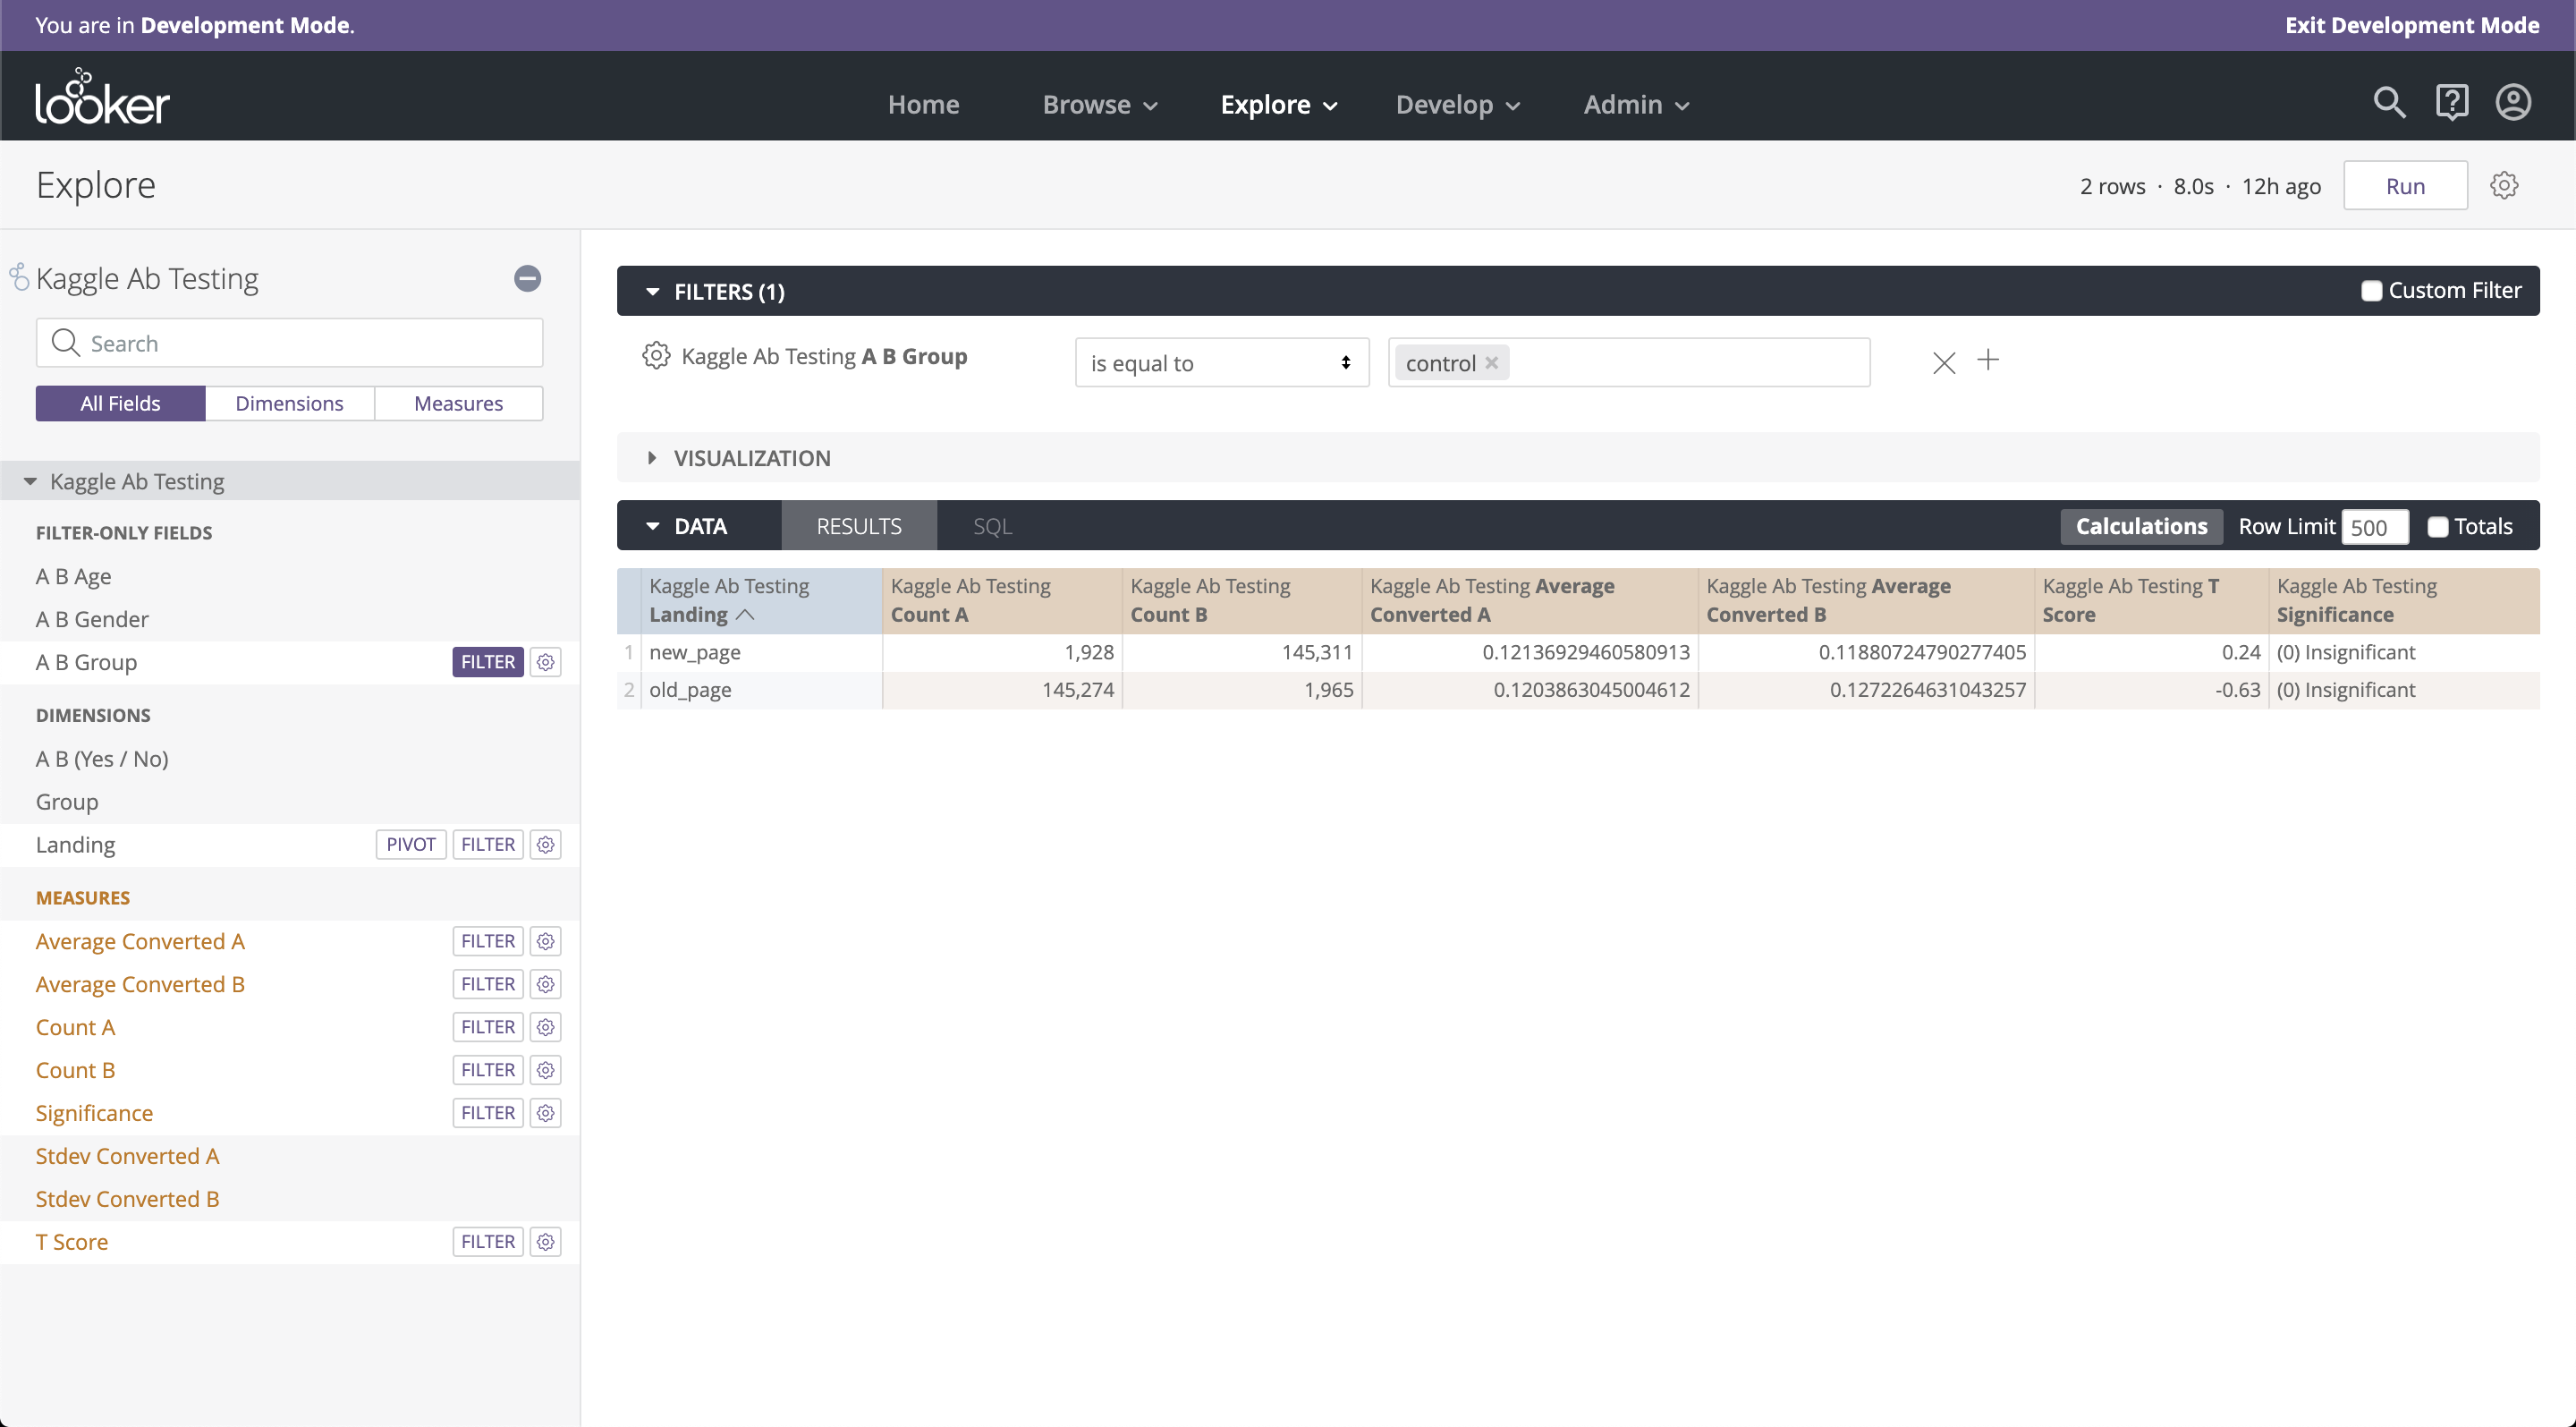Open Explore settings gear next to Run
This screenshot has width=2576, height=1427.
coord(2503,185)
